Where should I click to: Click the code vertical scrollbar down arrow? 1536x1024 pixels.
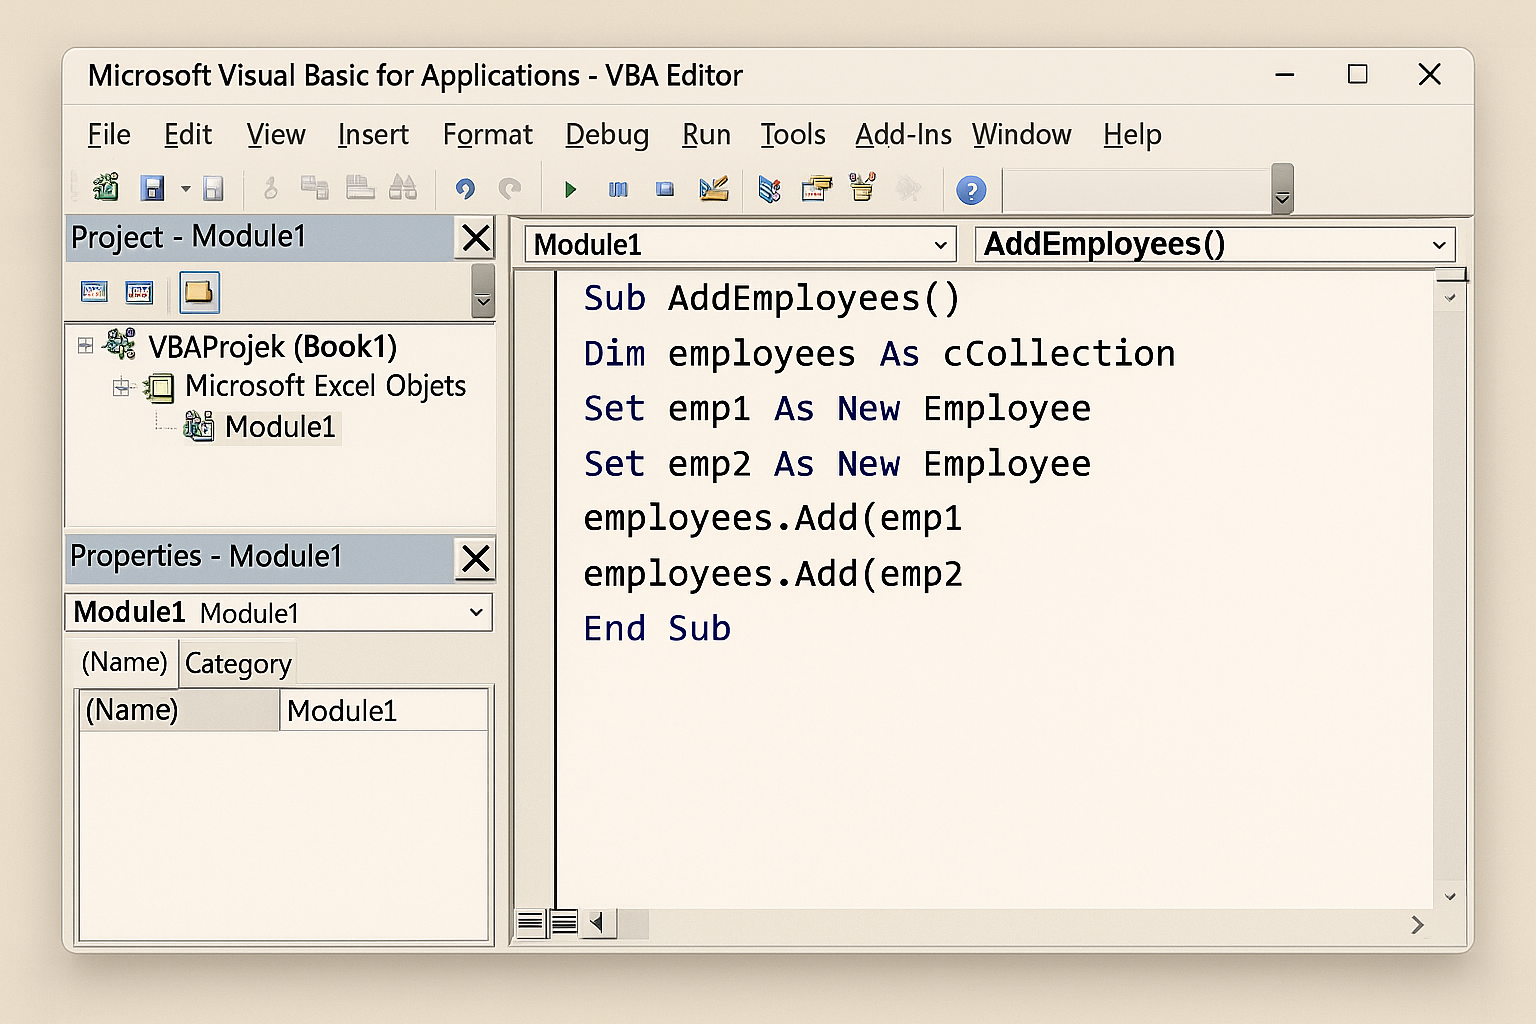tap(1450, 897)
